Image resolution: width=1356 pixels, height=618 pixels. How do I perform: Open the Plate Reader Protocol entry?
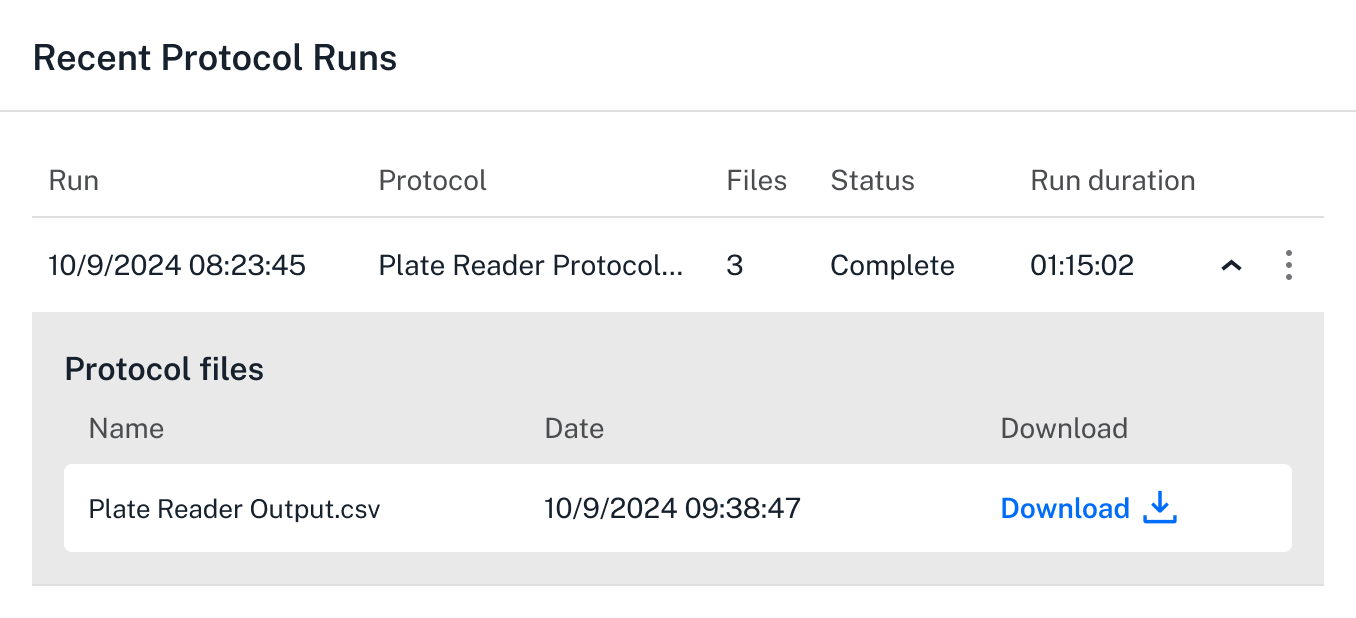532,265
